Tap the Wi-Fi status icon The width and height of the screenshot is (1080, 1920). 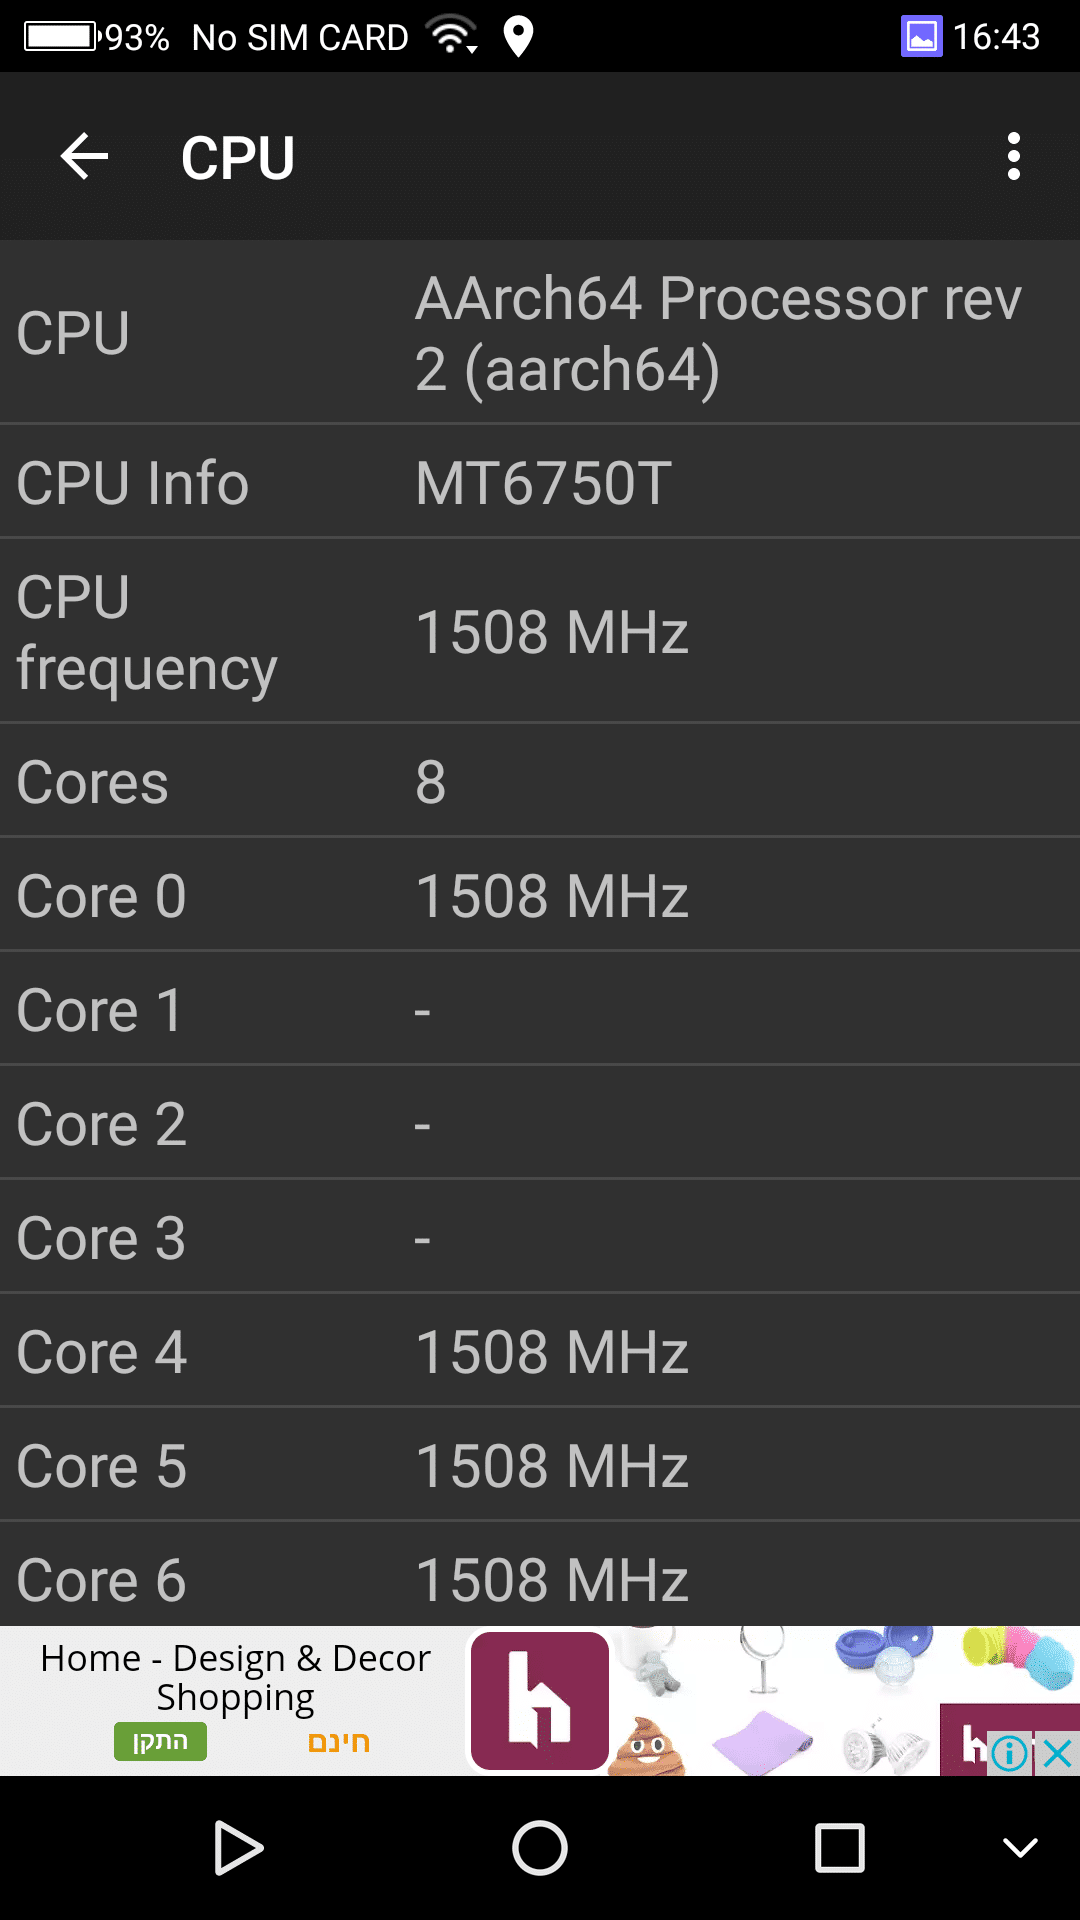452,37
